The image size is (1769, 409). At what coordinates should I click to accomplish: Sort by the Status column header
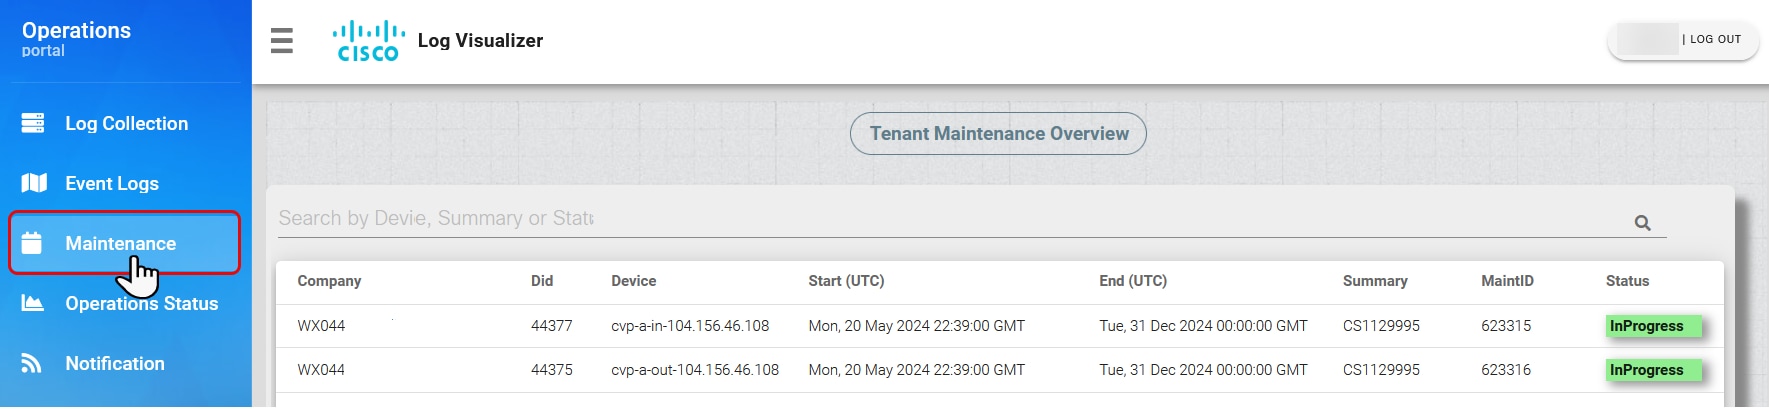1627,281
